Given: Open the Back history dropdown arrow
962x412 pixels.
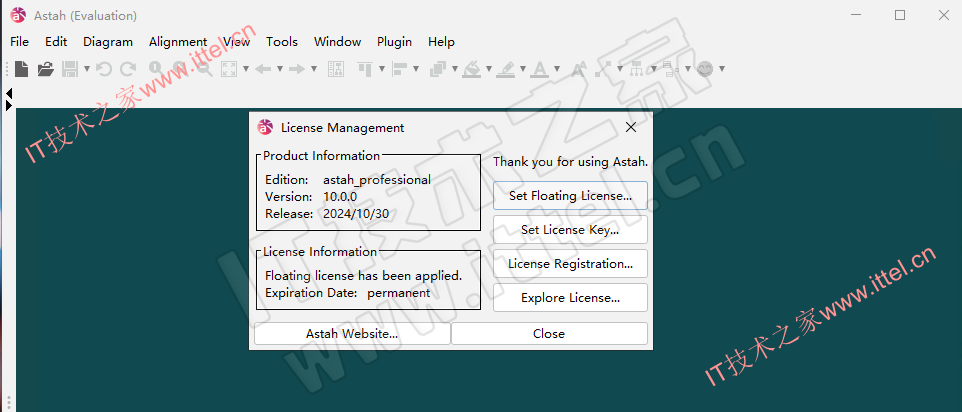Looking at the screenshot, I should click(x=280, y=69).
